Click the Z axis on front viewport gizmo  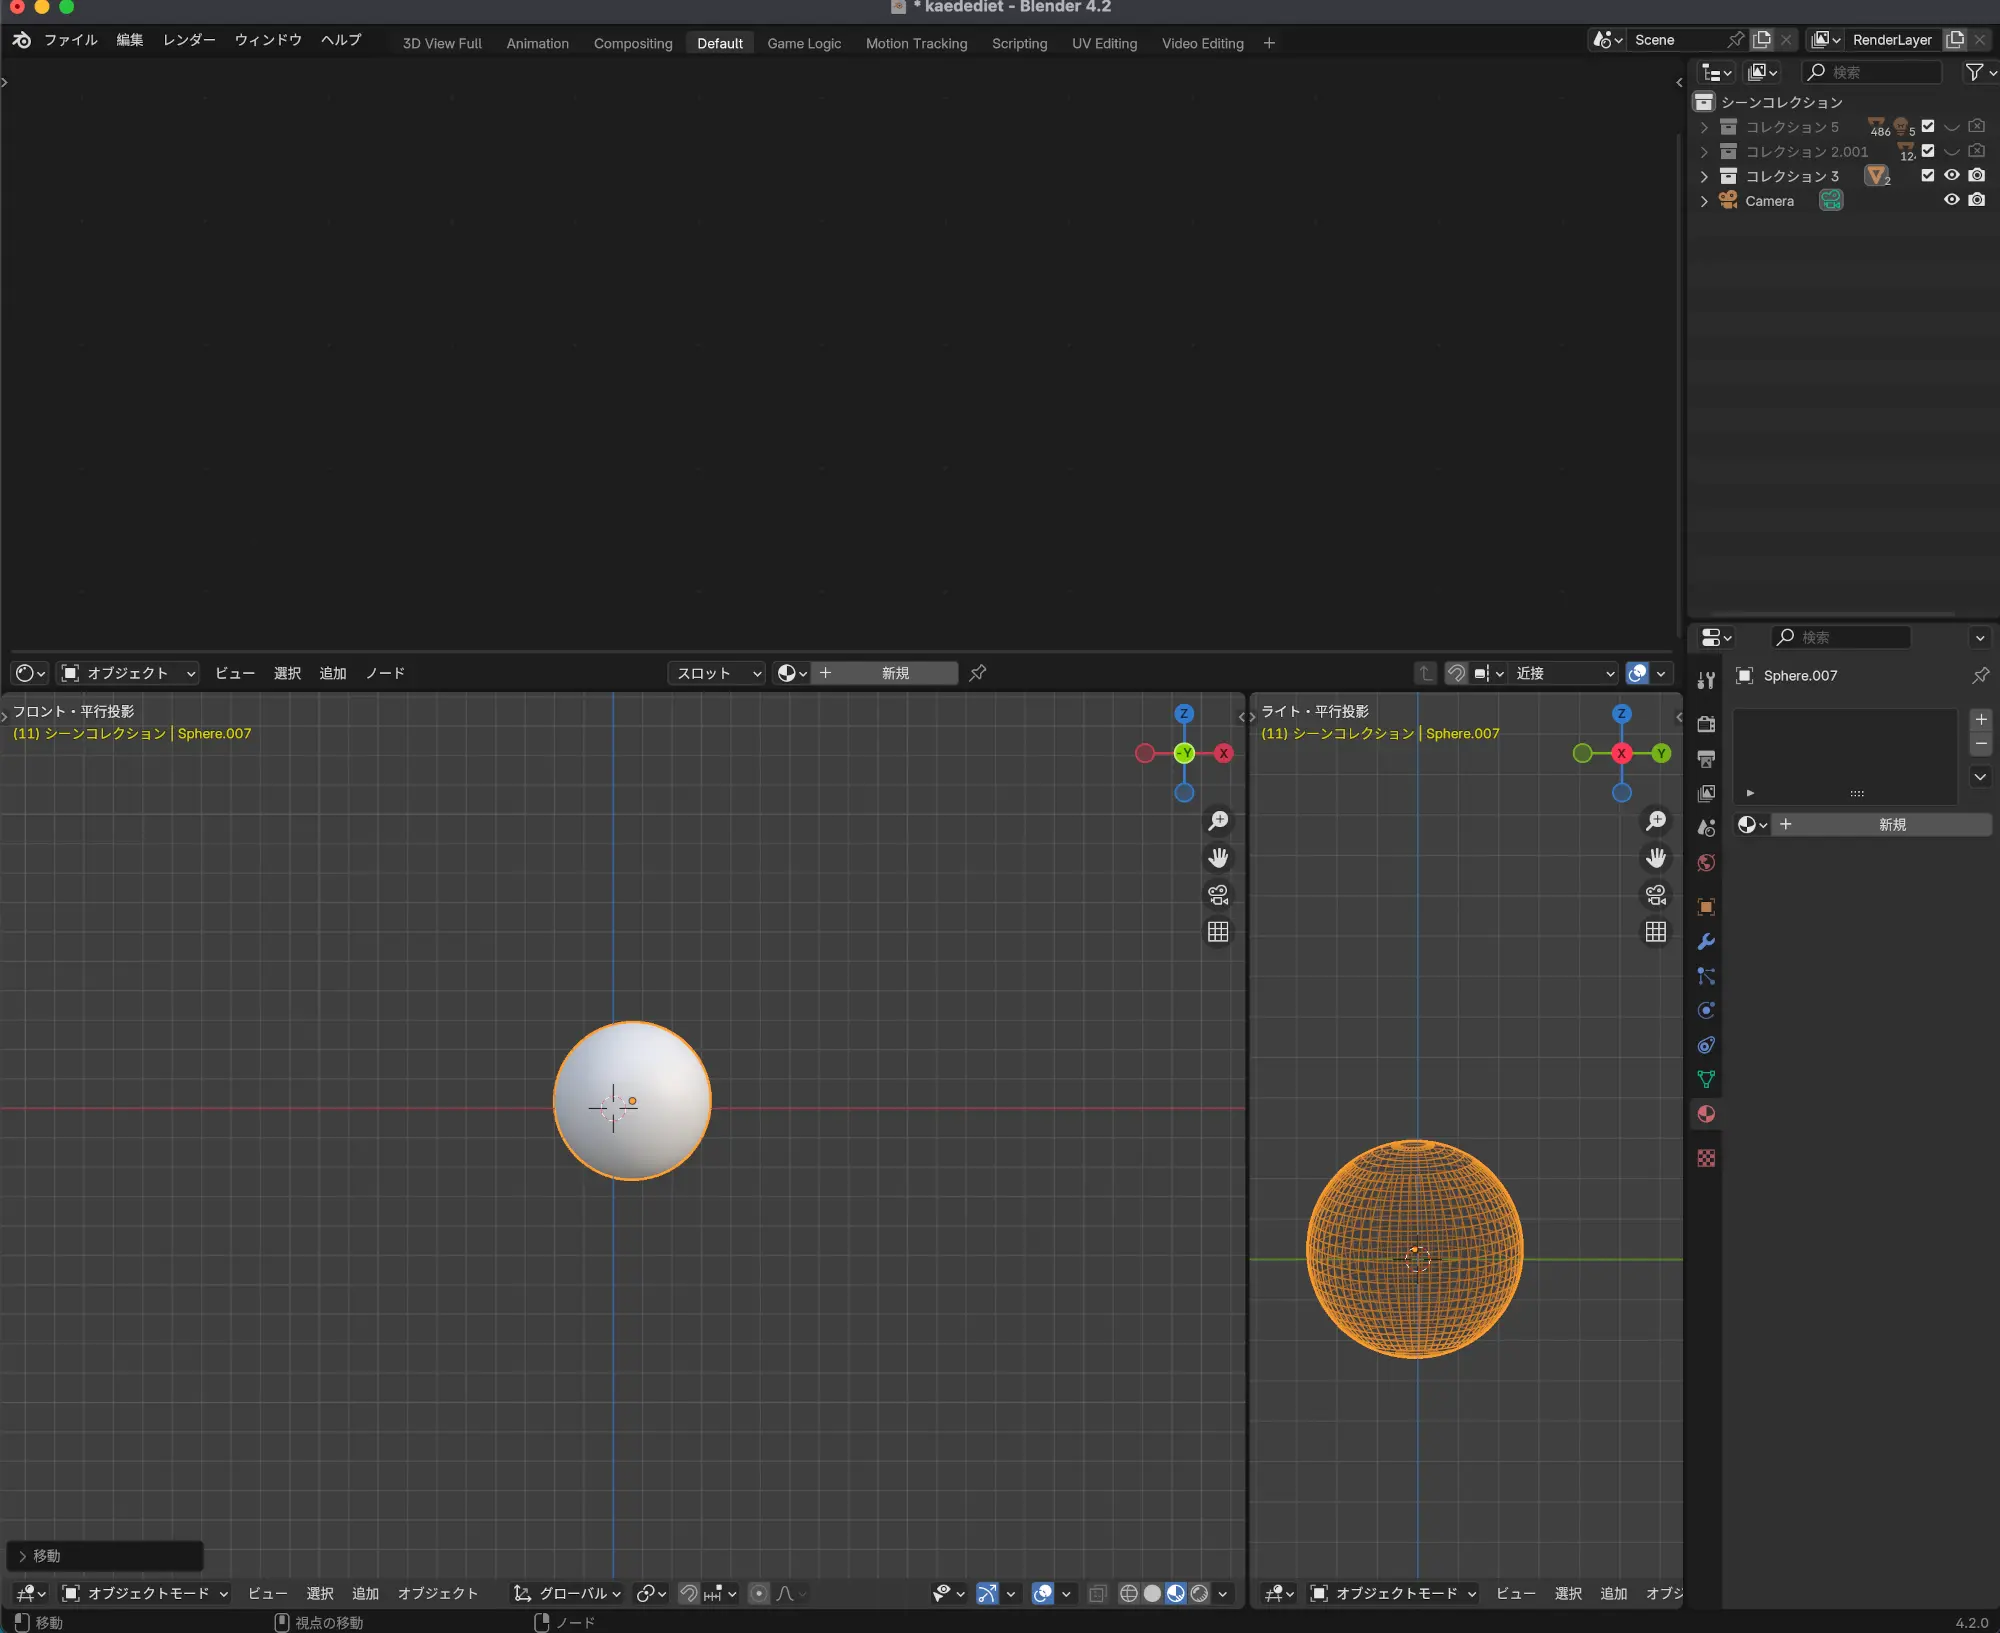(1184, 713)
